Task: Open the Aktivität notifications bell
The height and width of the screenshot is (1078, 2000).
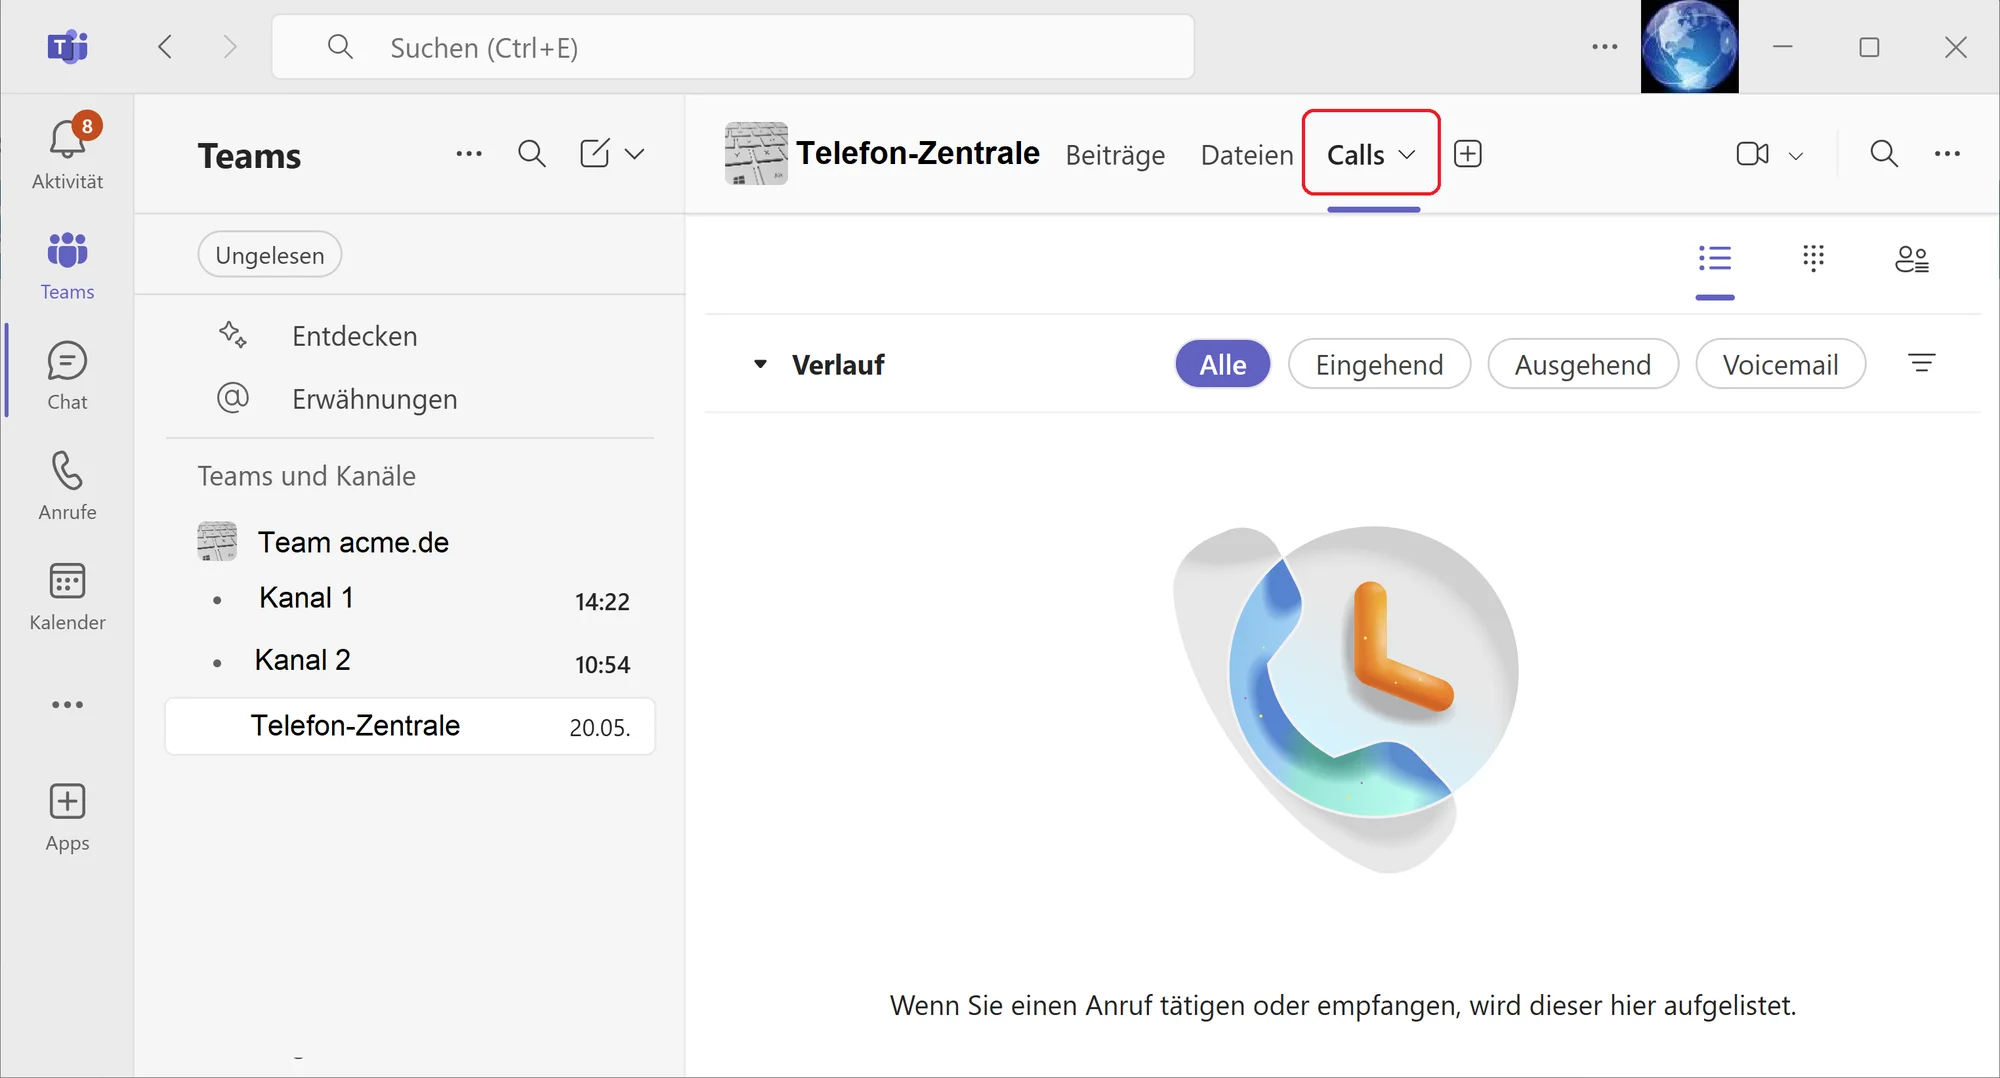Action: 67,151
